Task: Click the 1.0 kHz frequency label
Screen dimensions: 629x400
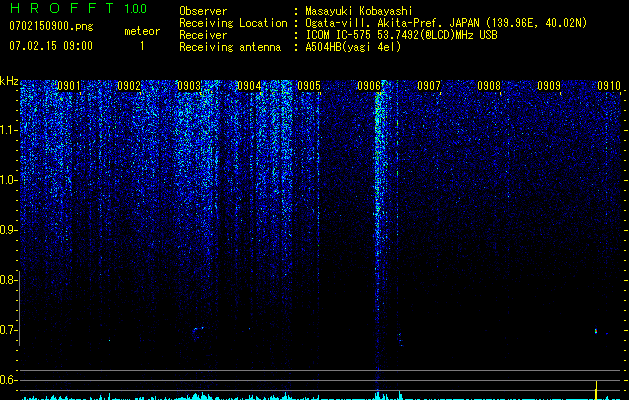Action: [8, 180]
